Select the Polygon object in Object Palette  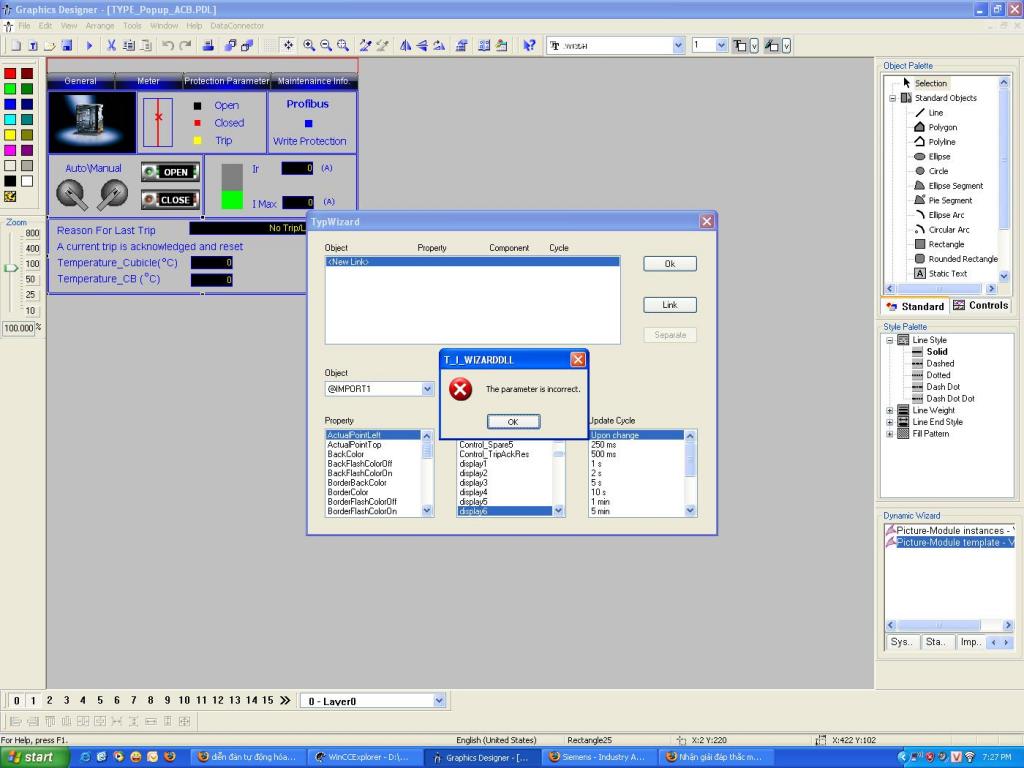click(941, 127)
